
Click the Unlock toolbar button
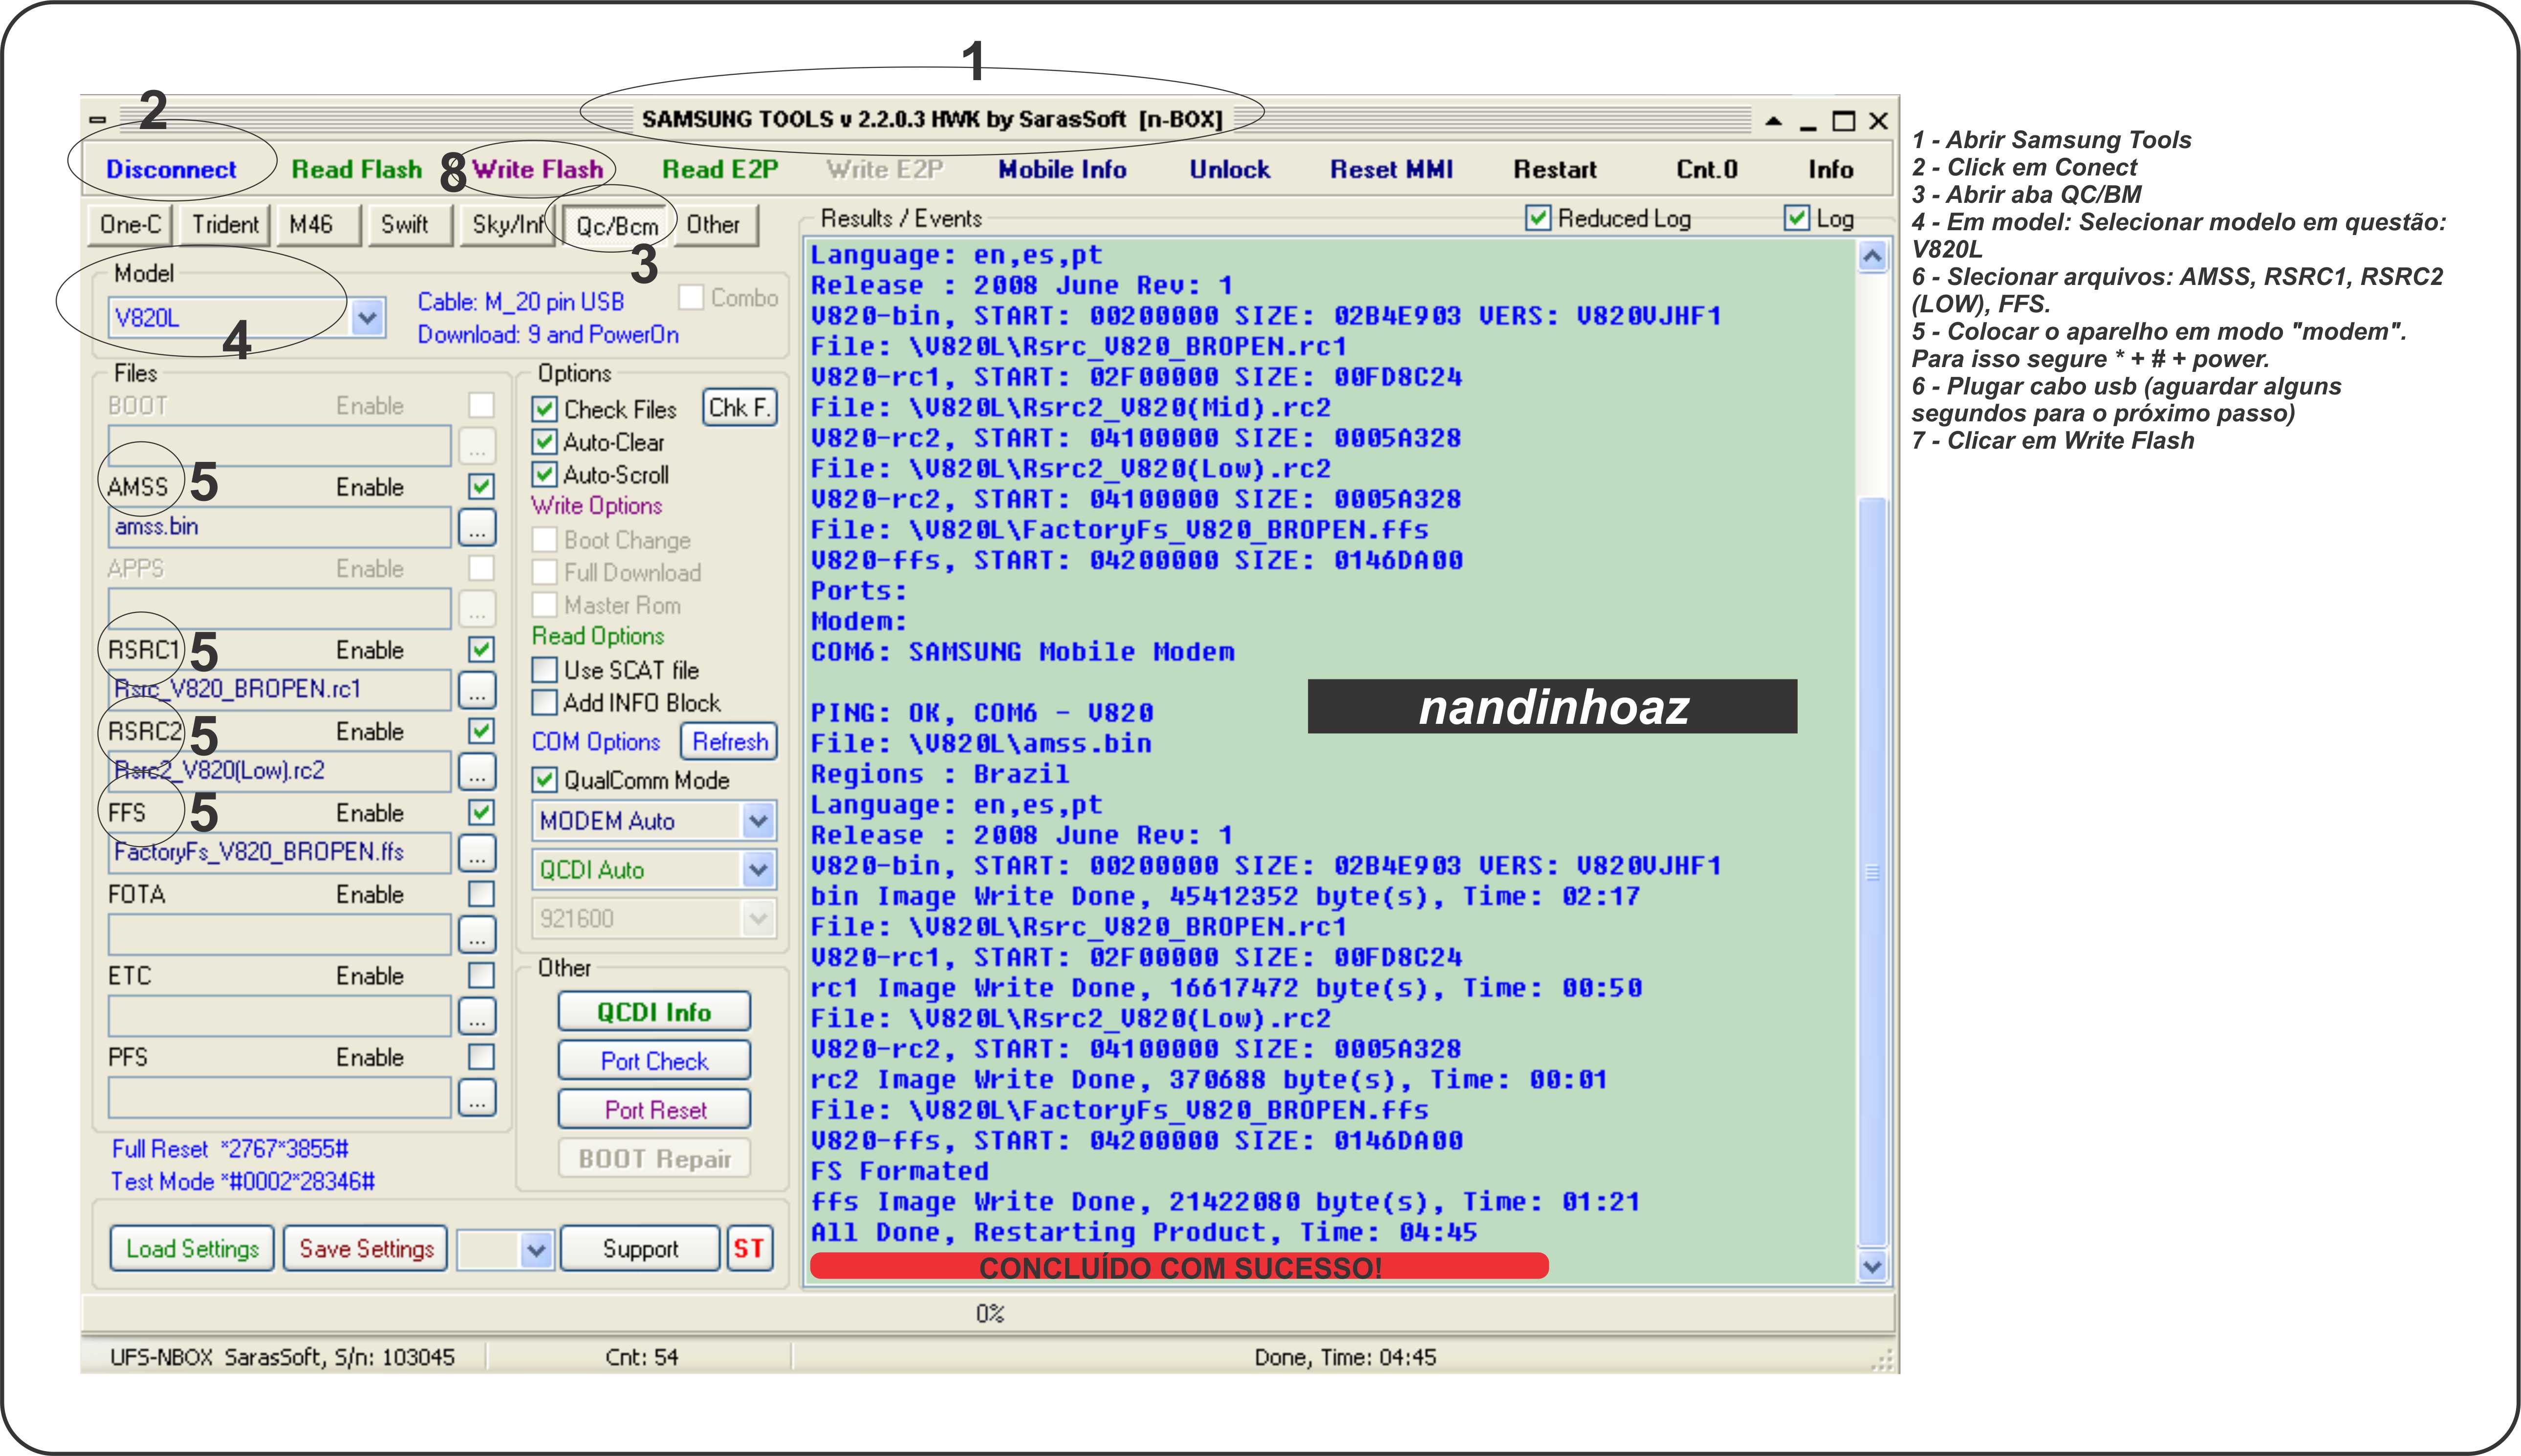coord(1229,169)
